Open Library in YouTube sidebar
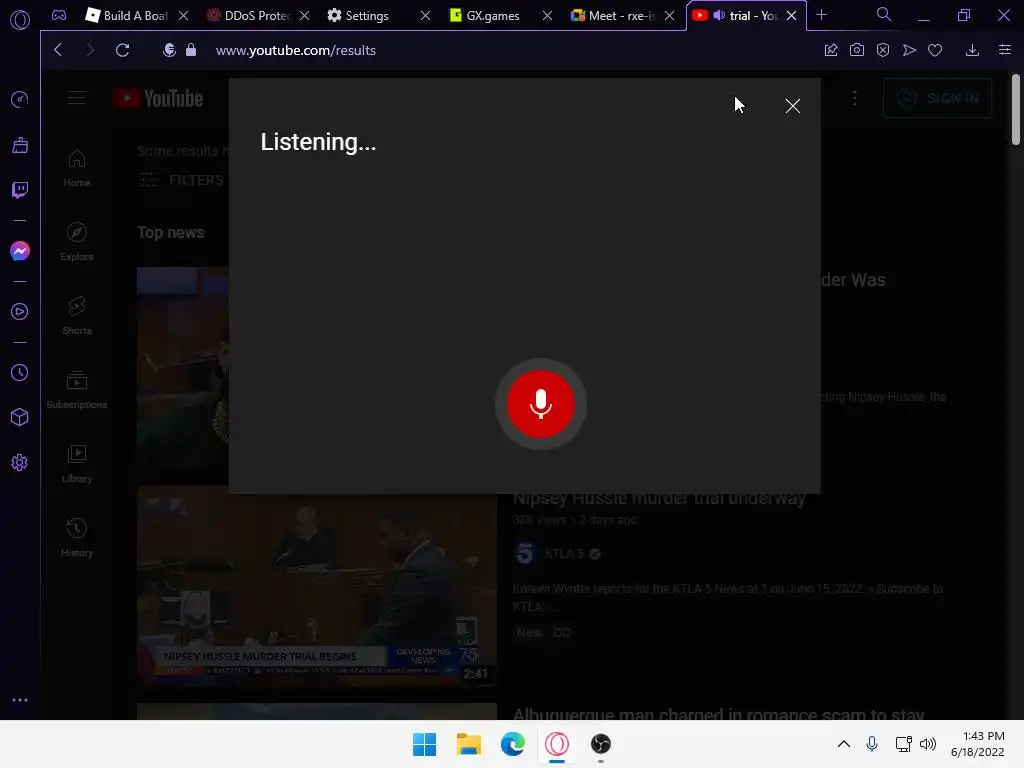The height and width of the screenshot is (768, 1024). (x=76, y=464)
